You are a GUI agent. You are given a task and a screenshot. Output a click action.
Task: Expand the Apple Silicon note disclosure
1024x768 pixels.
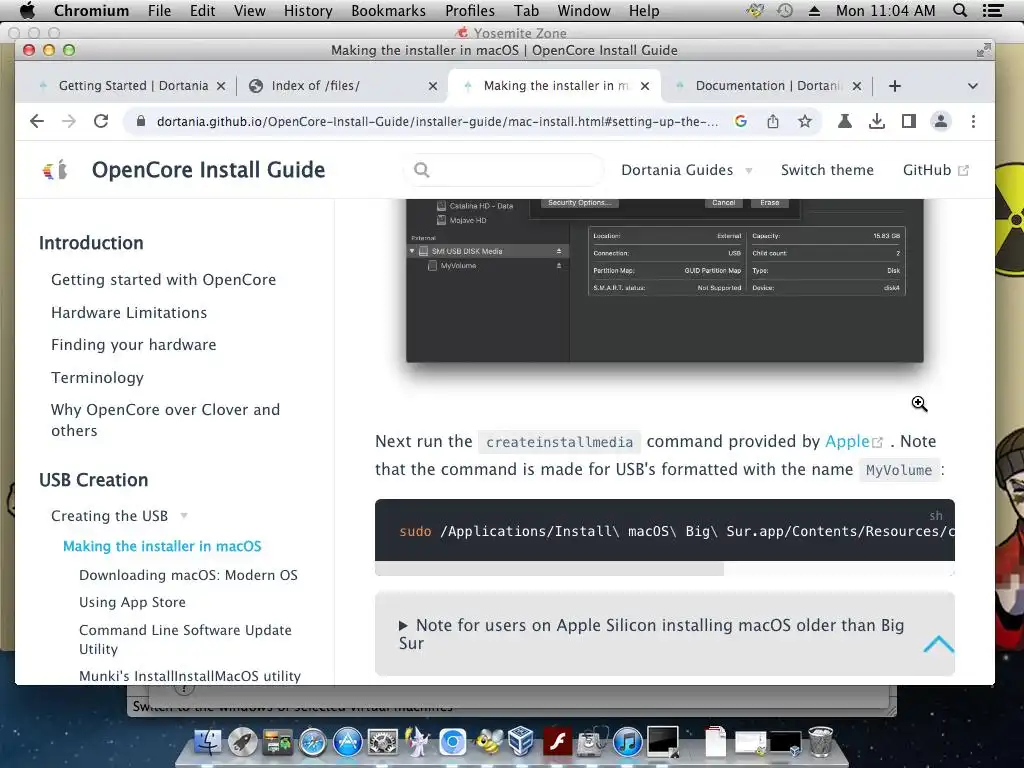click(x=651, y=634)
